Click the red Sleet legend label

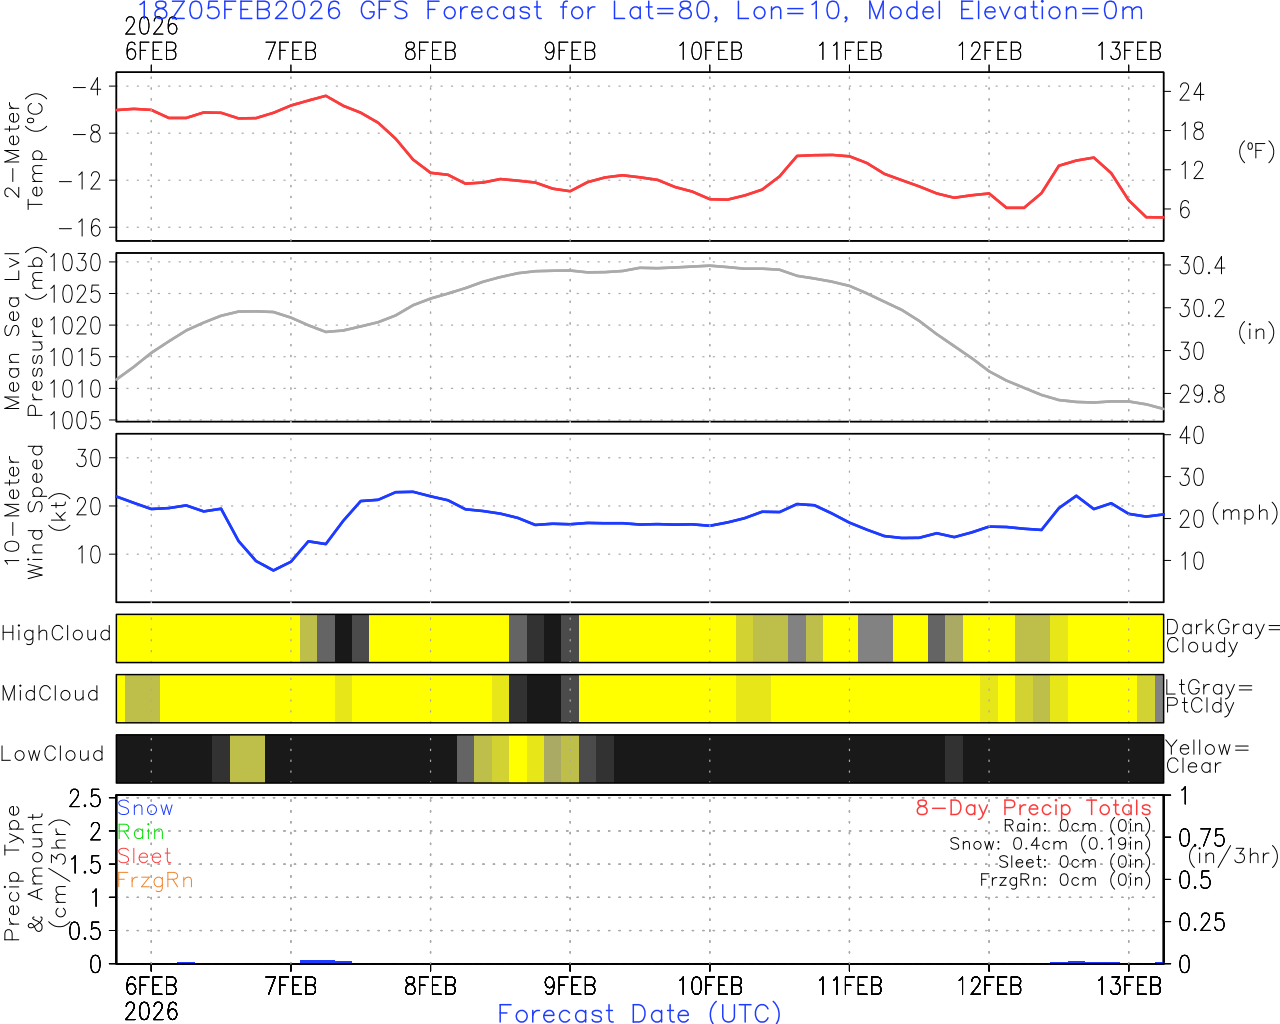click(x=144, y=856)
